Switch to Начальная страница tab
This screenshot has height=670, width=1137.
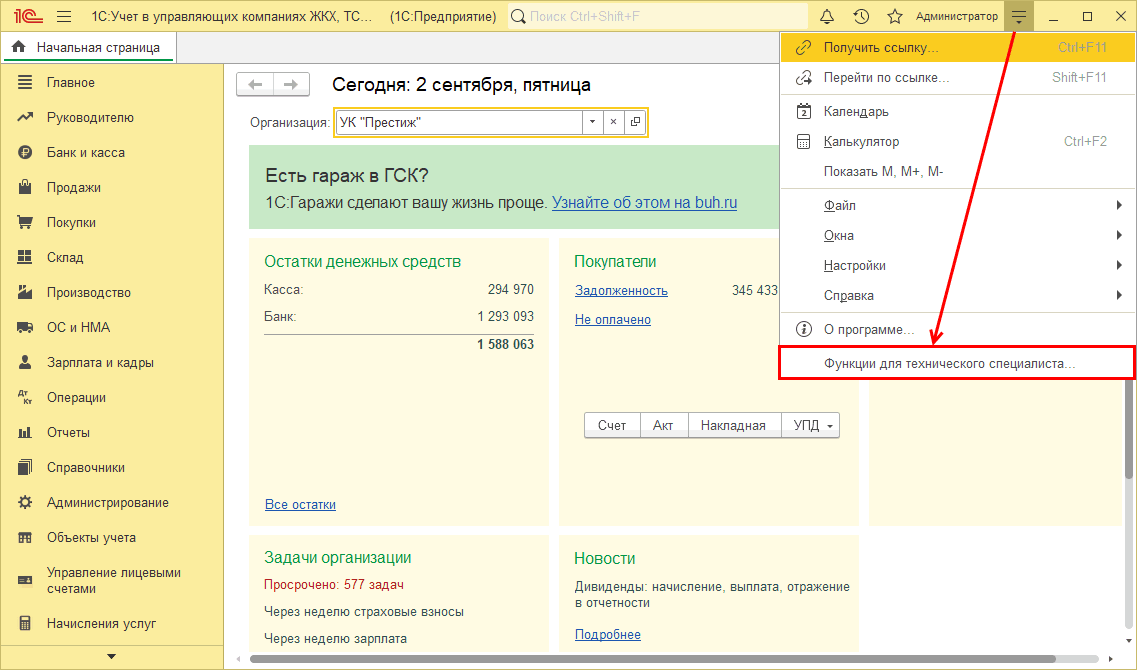coord(88,47)
